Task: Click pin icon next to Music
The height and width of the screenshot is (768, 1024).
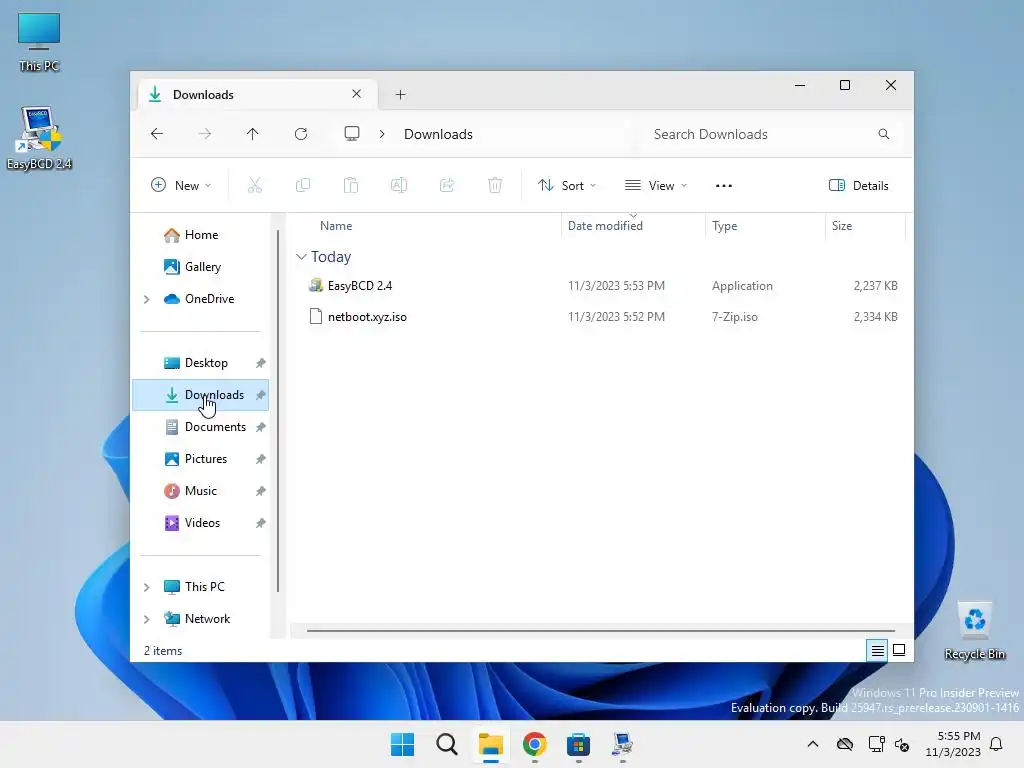Action: pos(261,491)
